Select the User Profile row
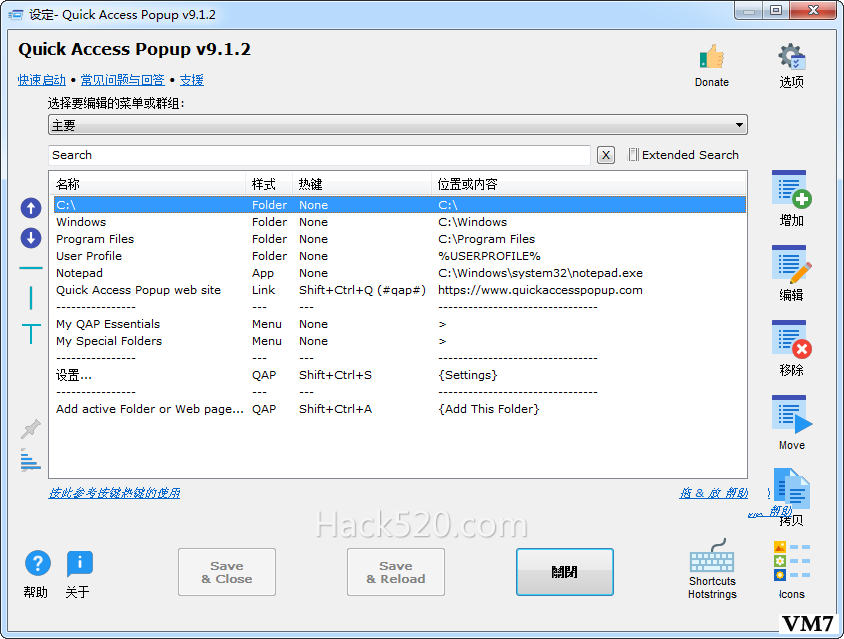The width and height of the screenshot is (844, 639). 399,256
